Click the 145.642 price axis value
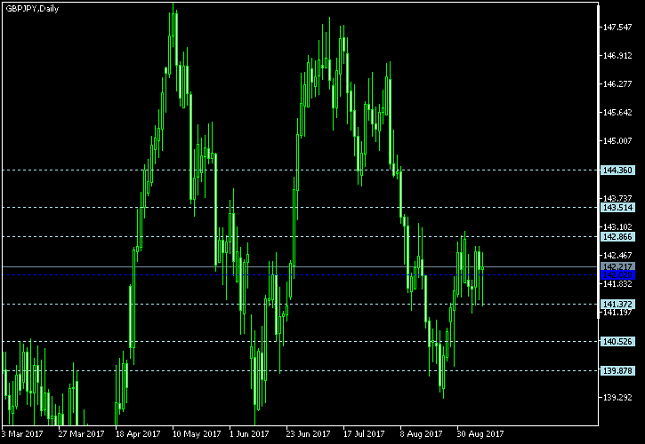The width and height of the screenshot is (645, 444). (x=617, y=112)
